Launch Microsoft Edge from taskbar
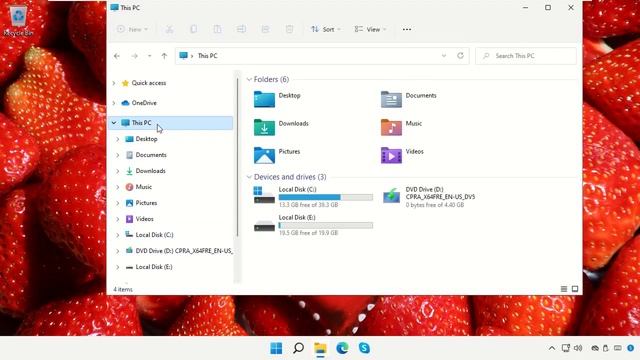 (342, 348)
